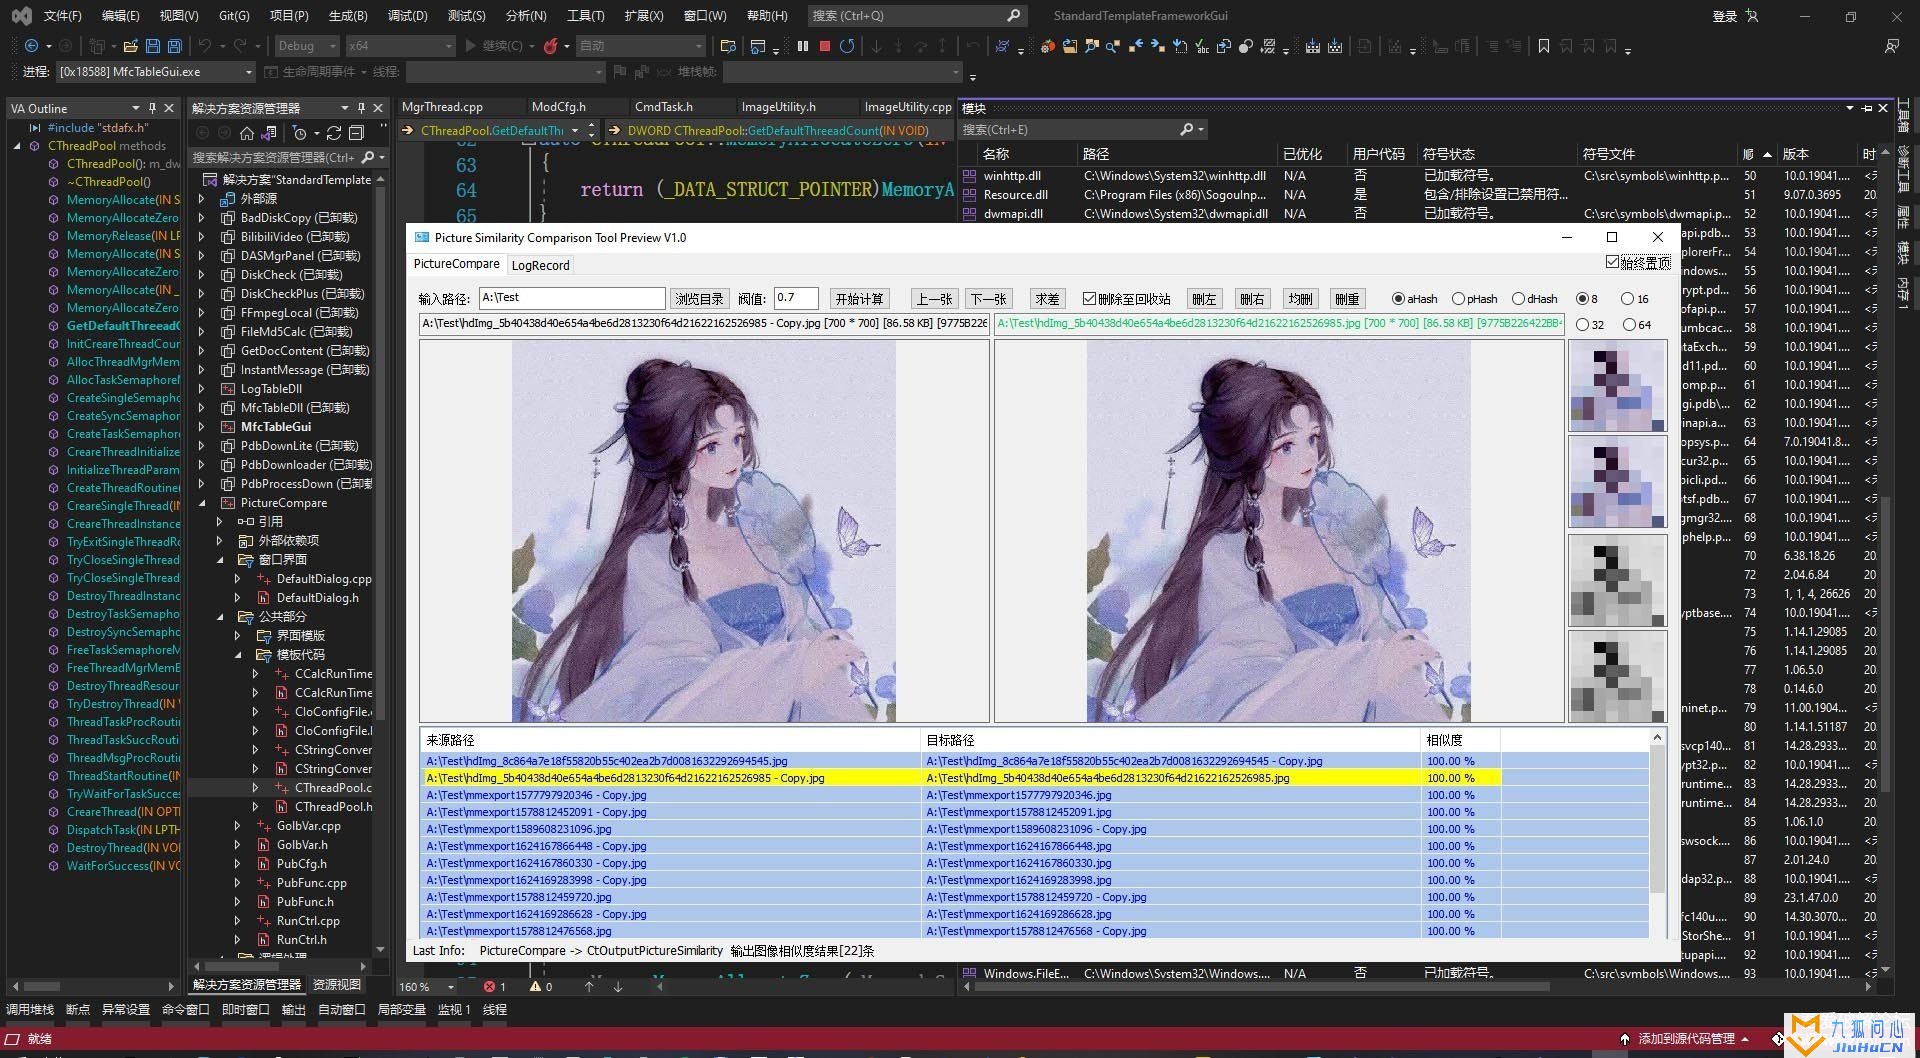1920x1058 pixels.
Task: Pin the VA Outline panel
Action: click(152, 108)
